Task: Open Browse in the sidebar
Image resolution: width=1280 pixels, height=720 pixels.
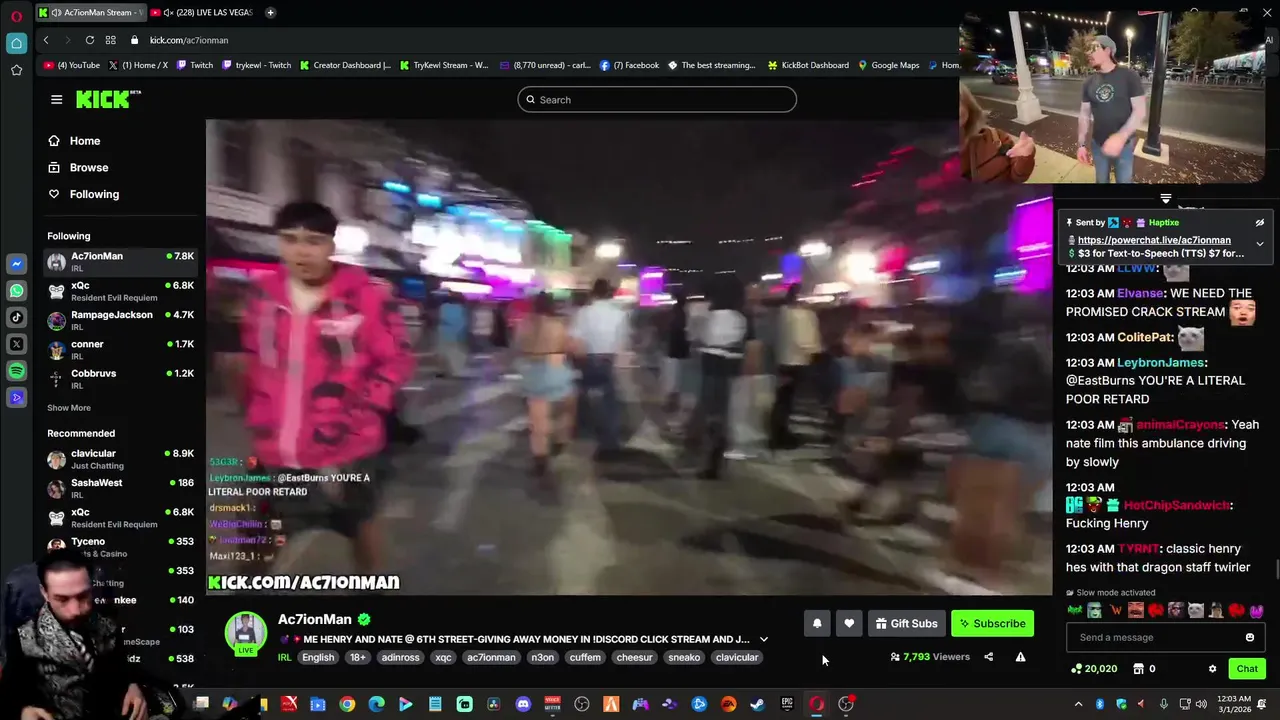Action: (79, 167)
